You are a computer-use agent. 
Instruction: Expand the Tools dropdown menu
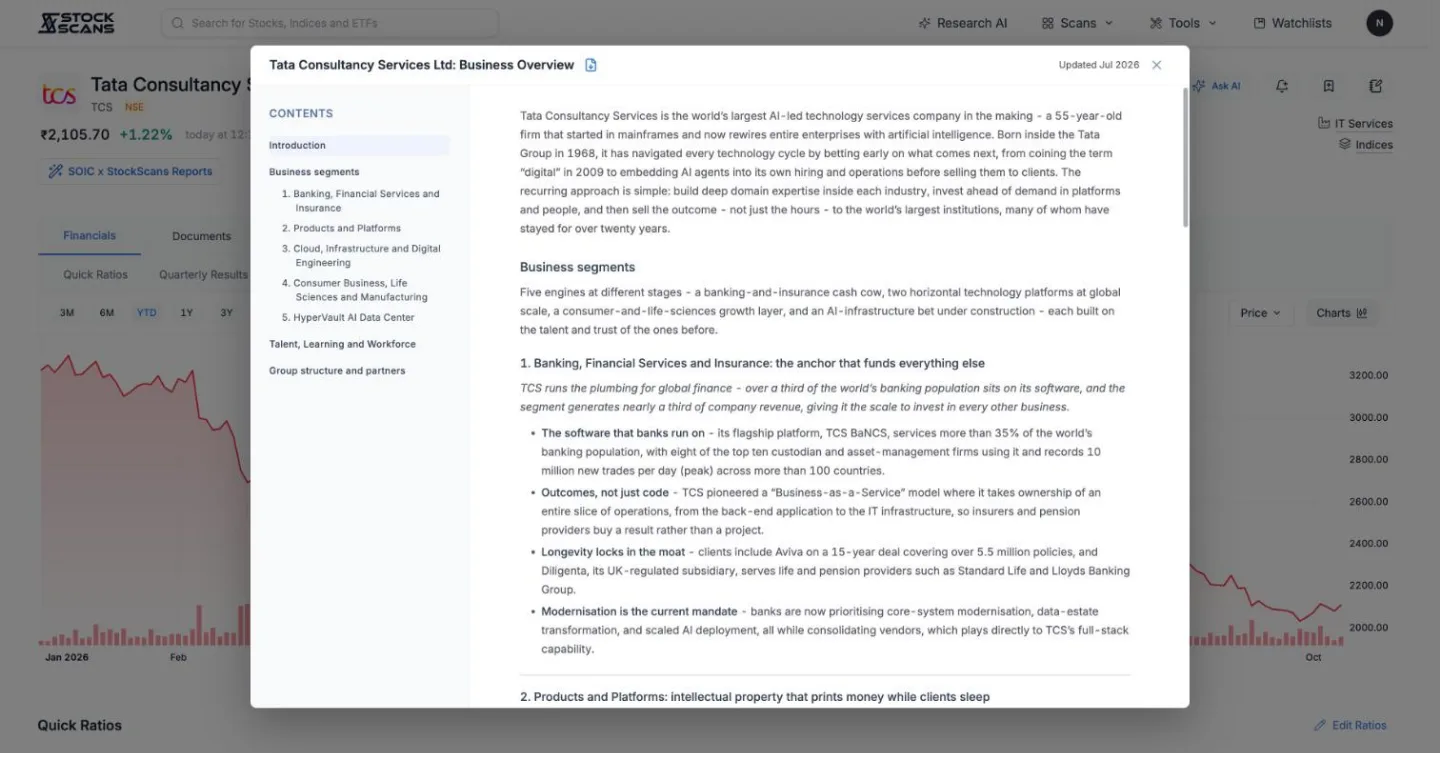click(1183, 23)
